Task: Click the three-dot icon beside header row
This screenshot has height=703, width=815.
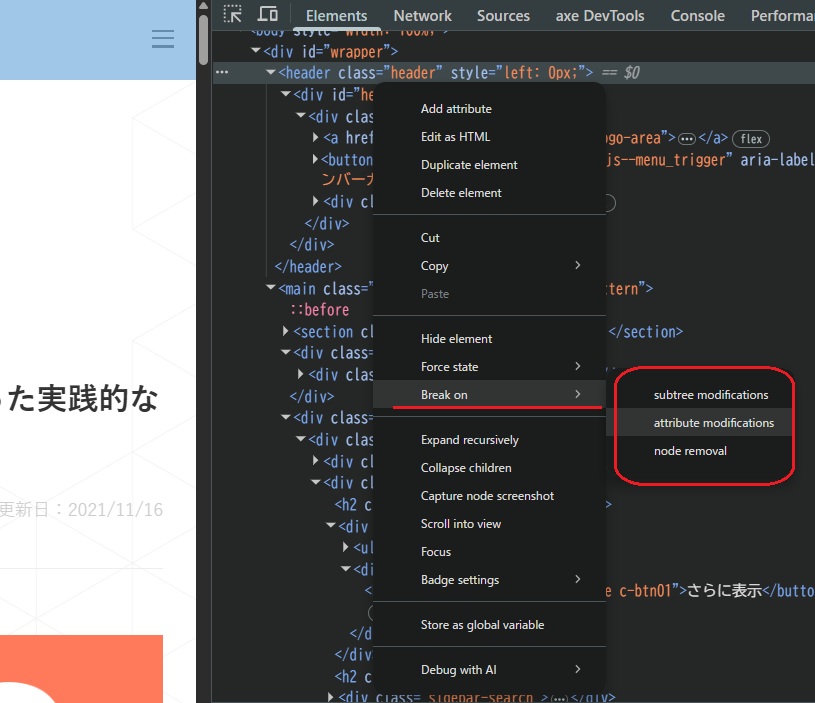Action: coord(222,72)
